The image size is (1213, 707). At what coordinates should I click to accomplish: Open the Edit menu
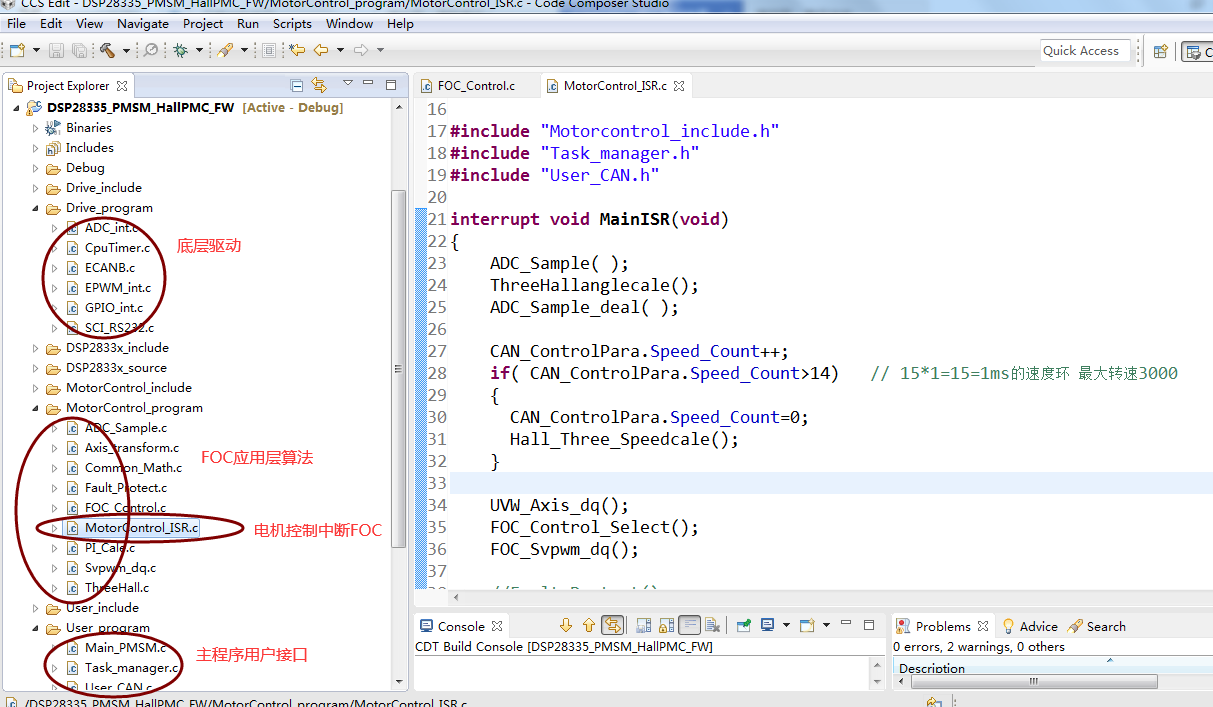click(x=51, y=23)
